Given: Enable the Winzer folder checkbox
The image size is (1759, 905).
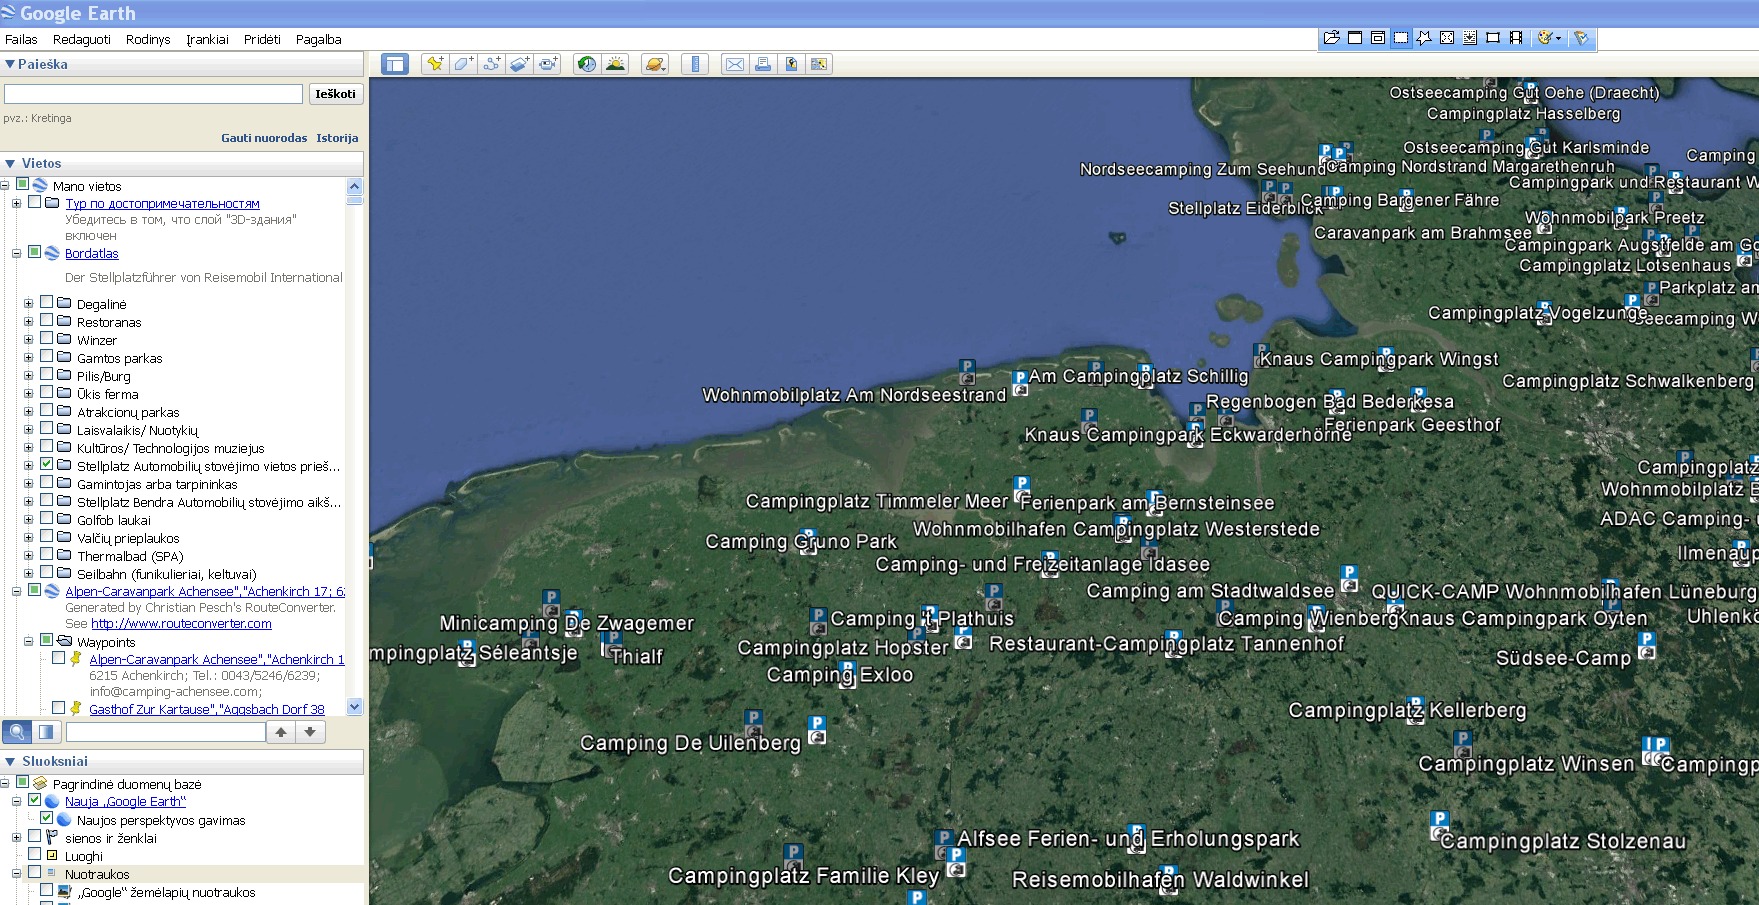Looking at the screenshot, I should (46, 338).
